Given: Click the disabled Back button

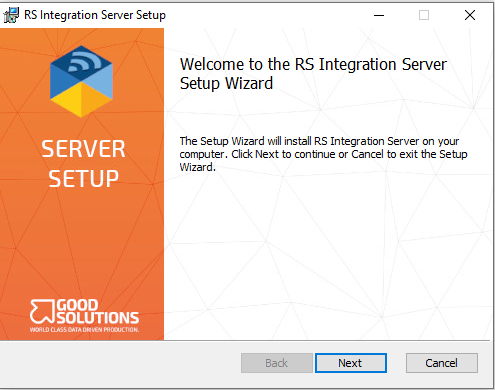Looking at the screenshot, I should click(277, 363).
